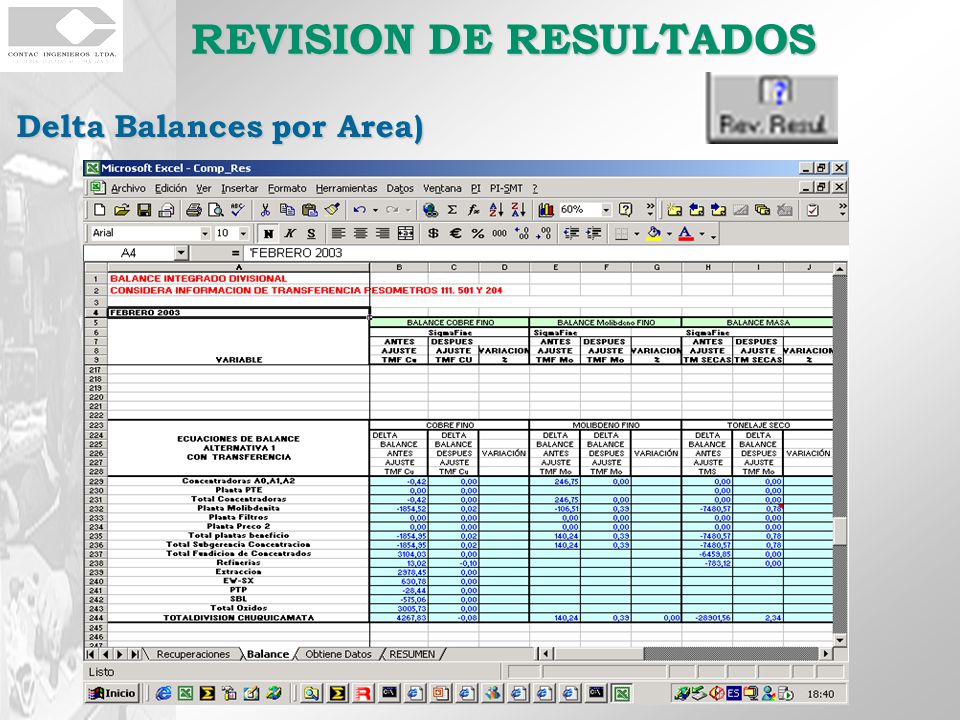Click the horizontal scrollbar right arrow
960x720 pixels.
826,654
